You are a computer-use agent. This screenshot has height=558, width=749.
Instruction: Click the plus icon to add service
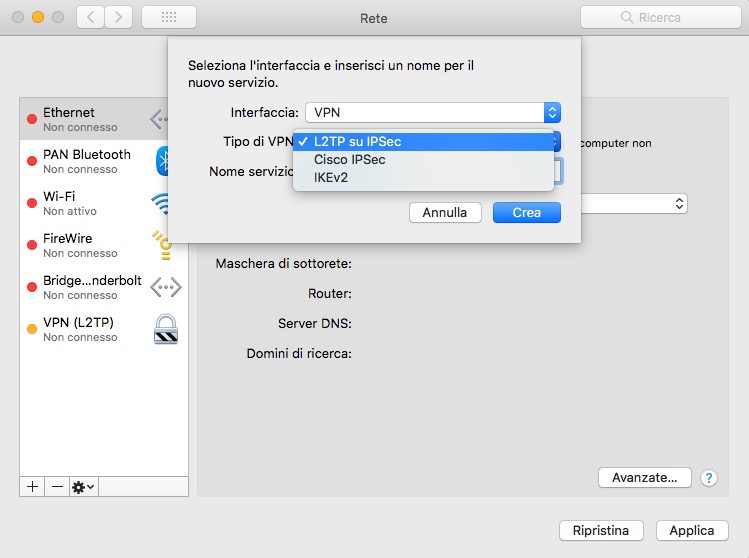click(x=32, y=486)
